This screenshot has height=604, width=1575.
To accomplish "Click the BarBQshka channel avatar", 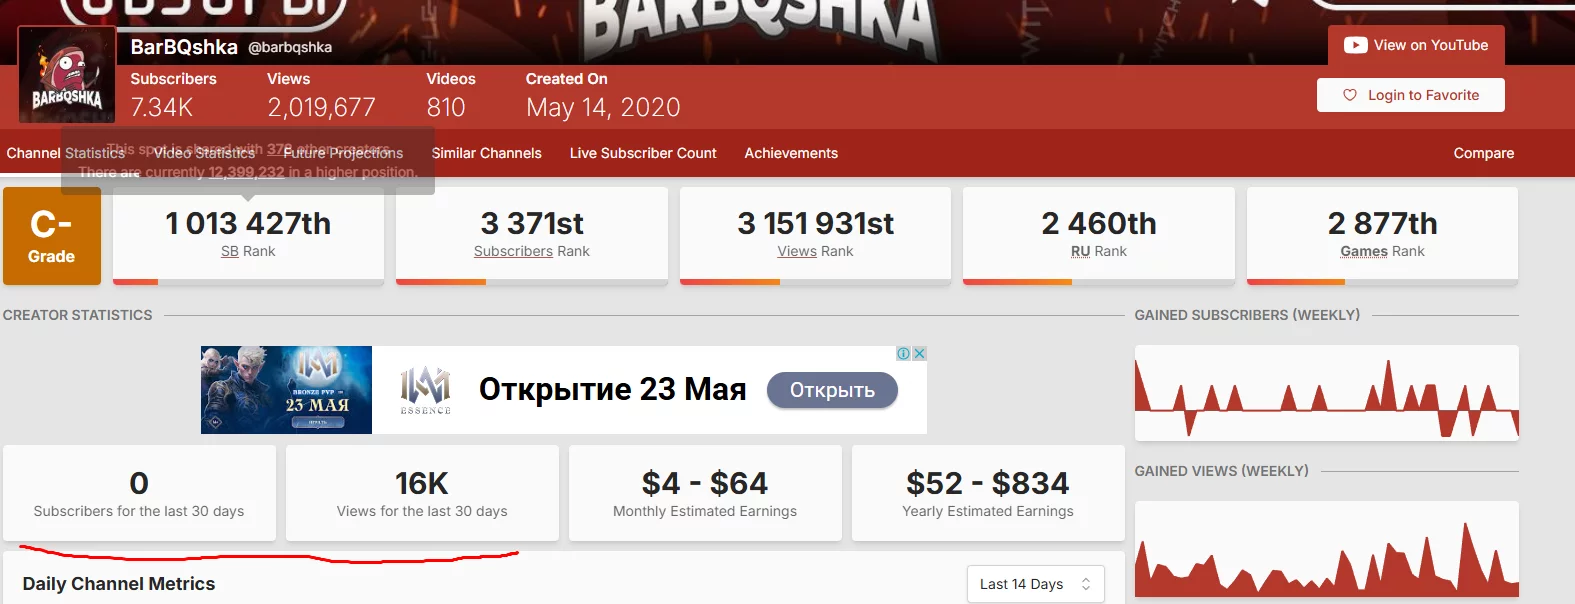I will tap(67, 76).
